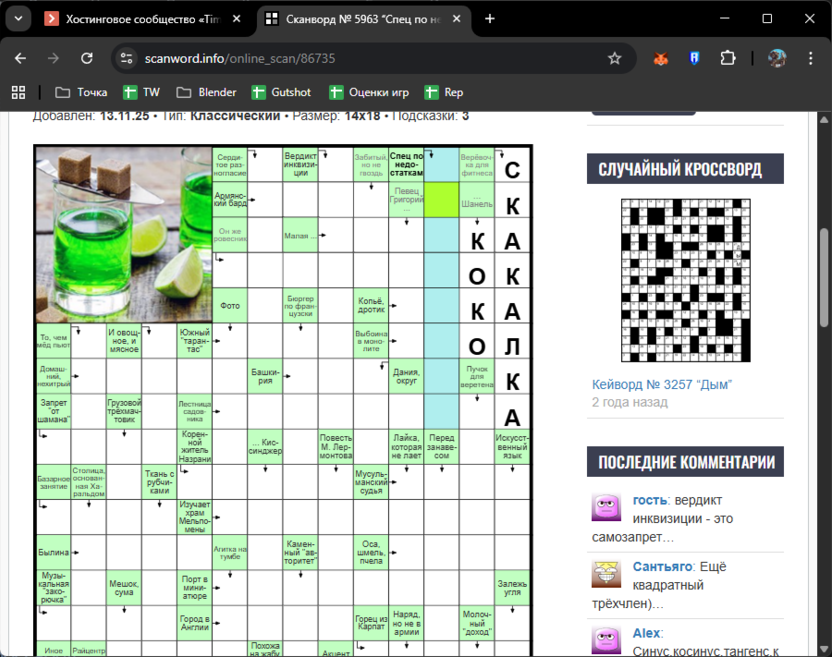Open the Blender bookmarks folder

[x=207, y=92]
